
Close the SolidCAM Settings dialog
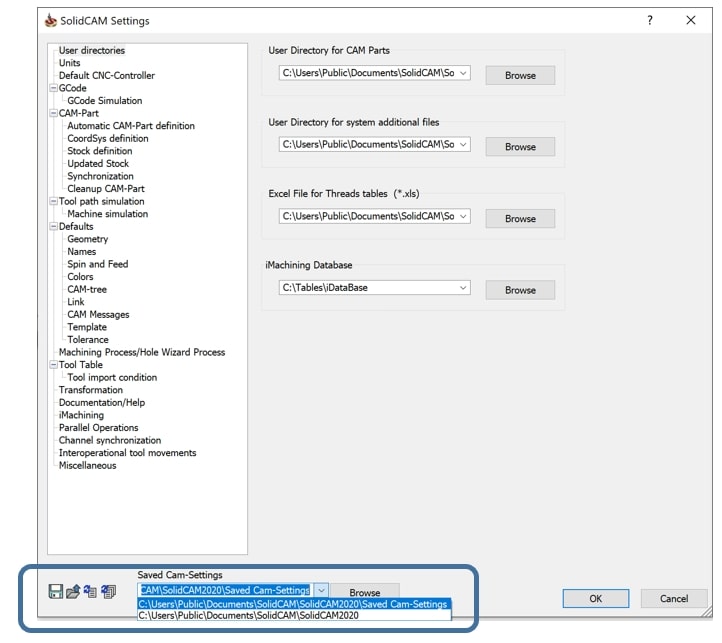coord(691,20)
